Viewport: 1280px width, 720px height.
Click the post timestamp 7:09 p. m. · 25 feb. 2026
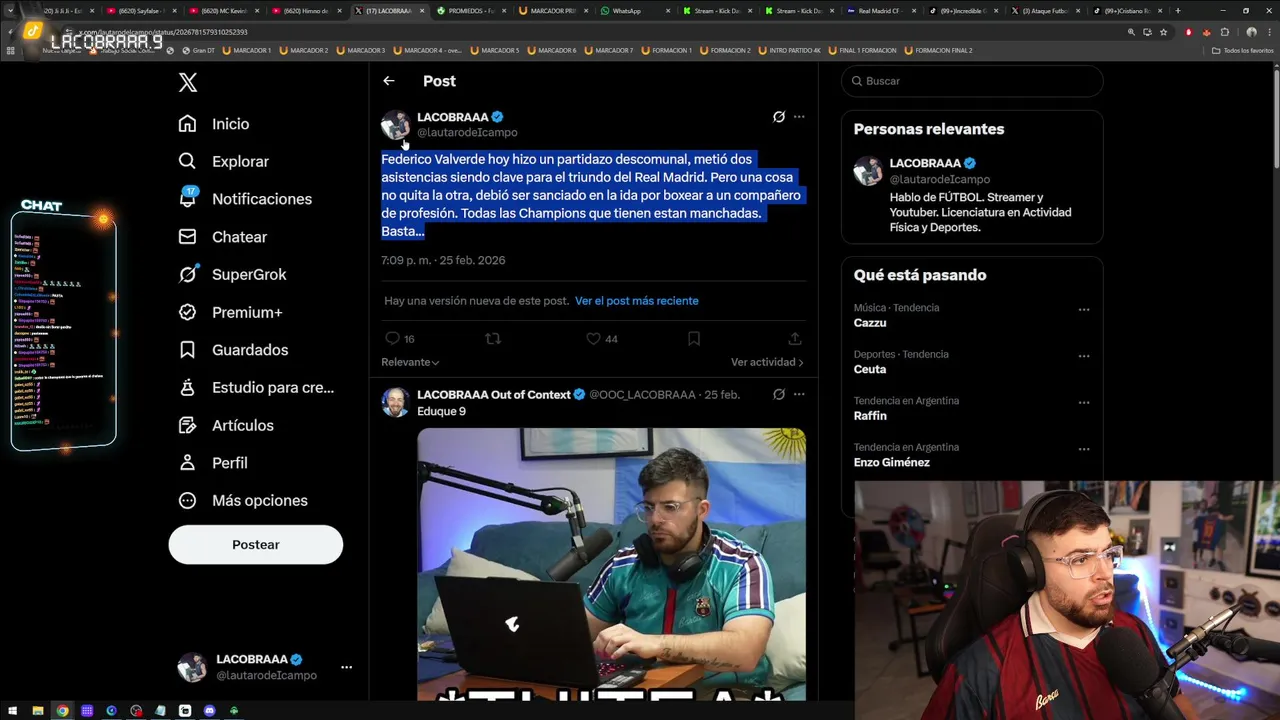(443, 260)
